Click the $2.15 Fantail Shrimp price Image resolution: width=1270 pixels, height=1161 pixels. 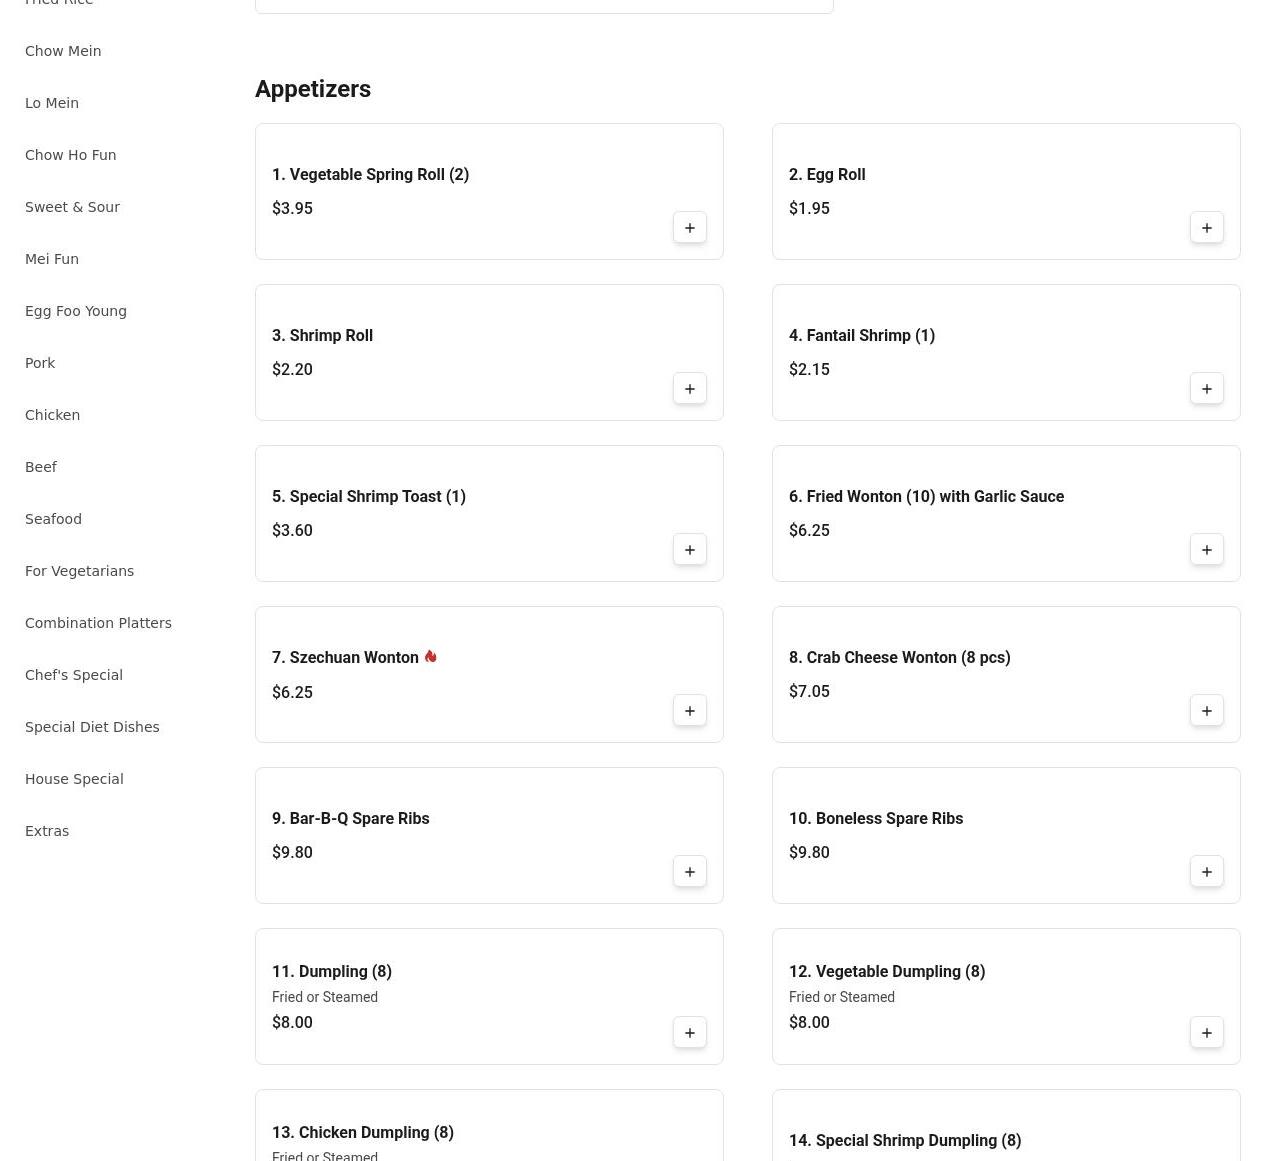(x=809, y=369)
